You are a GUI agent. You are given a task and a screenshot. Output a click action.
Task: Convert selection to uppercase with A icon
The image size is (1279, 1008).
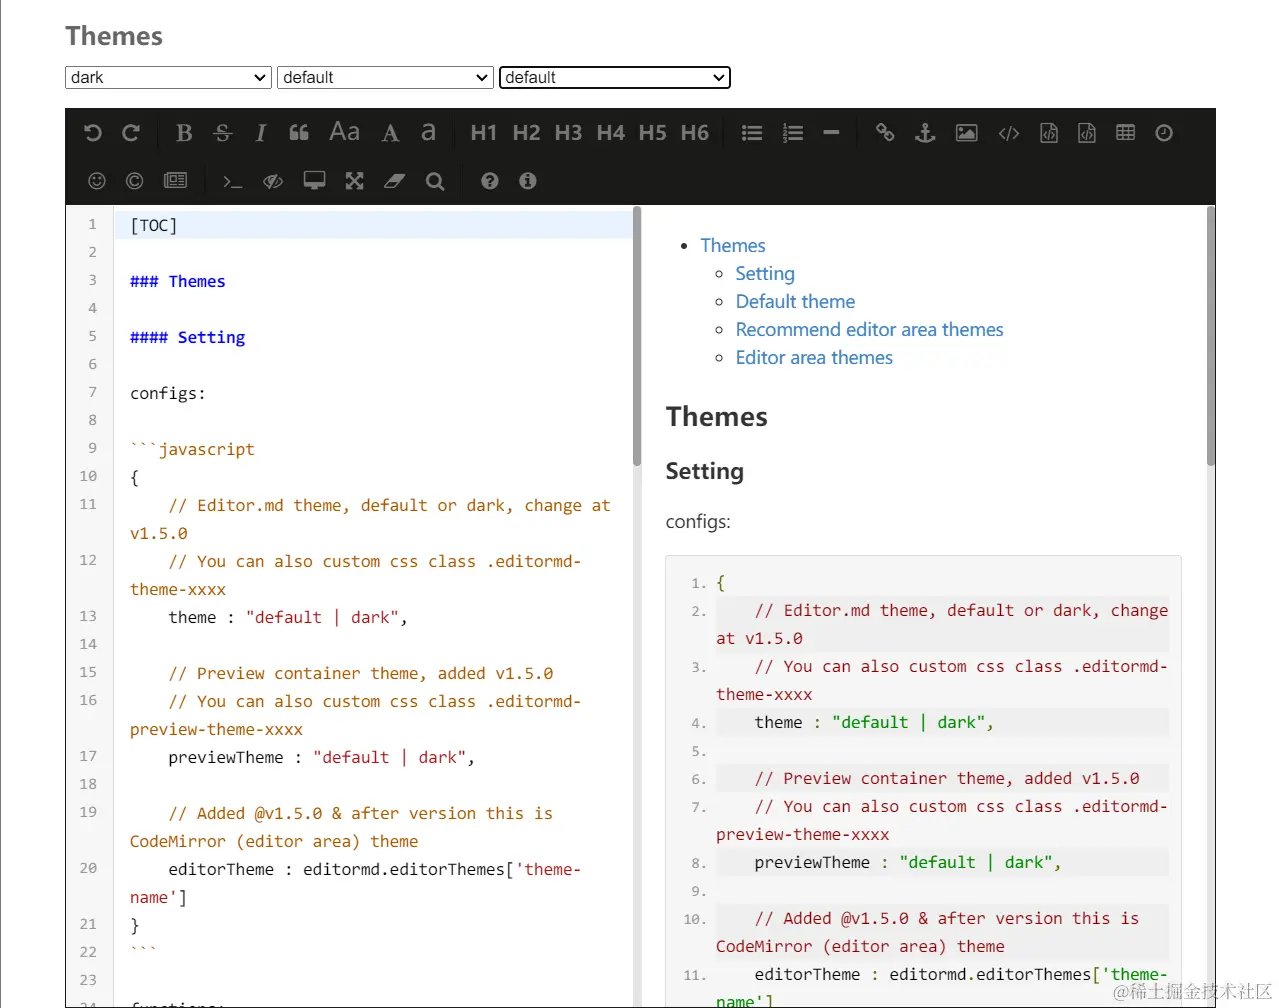[391, 133]
